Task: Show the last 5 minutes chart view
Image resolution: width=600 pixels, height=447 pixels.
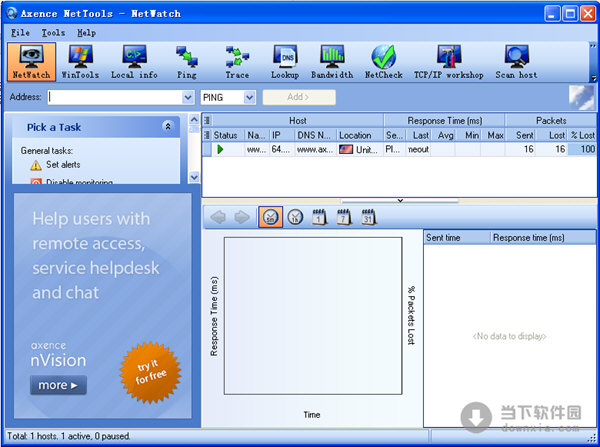Action: [271, 217]
